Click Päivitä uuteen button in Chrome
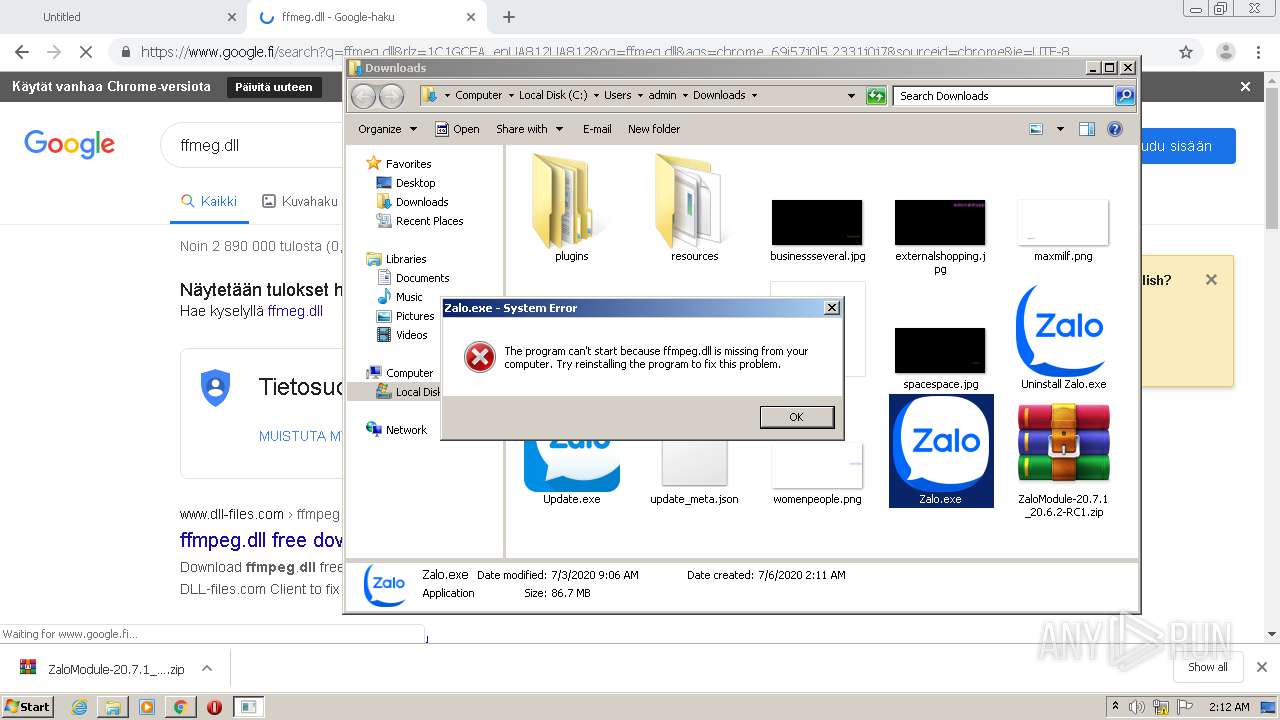The height and width of the screenshot is (720, 1280). pyautogui.click(x=274, y=87)
